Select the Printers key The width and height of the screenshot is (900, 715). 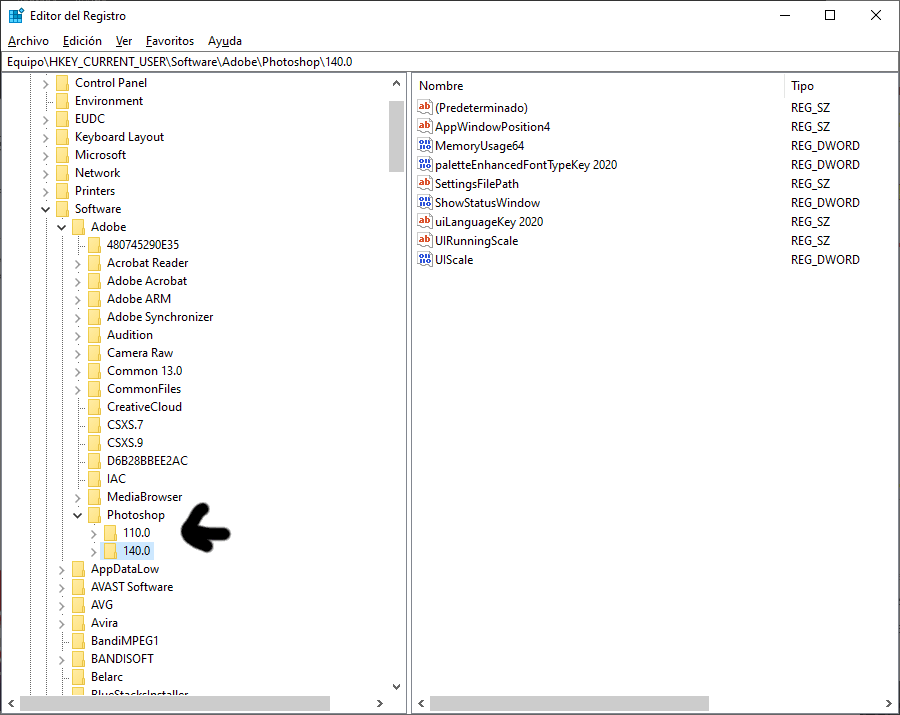click(x=95, y=191)
